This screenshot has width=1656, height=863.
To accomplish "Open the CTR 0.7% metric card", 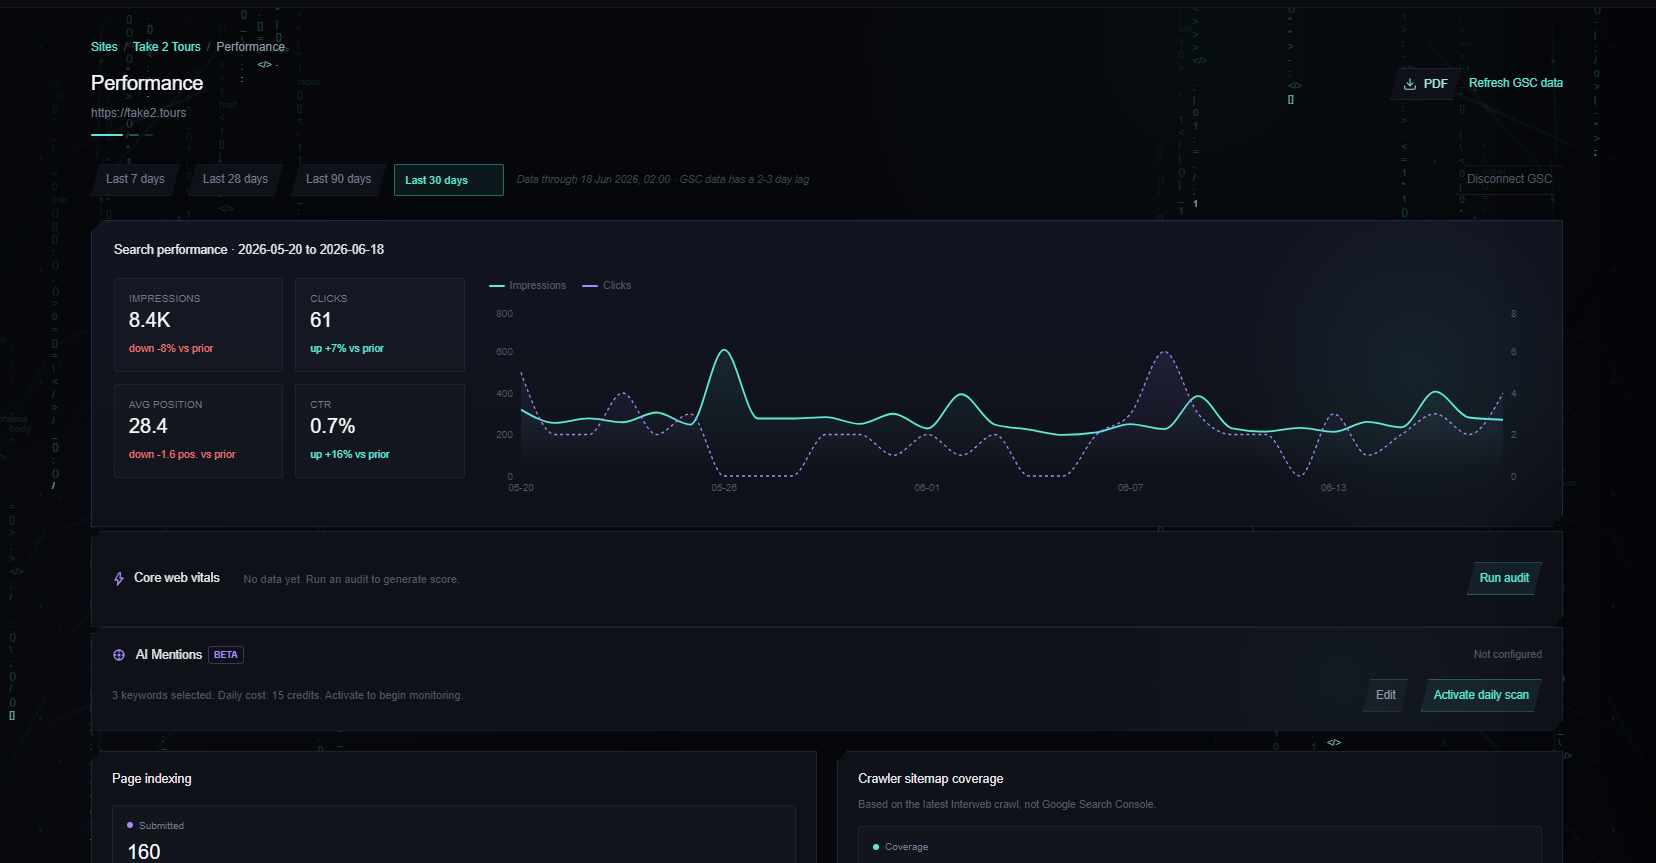I will click(x=380, y=431).
